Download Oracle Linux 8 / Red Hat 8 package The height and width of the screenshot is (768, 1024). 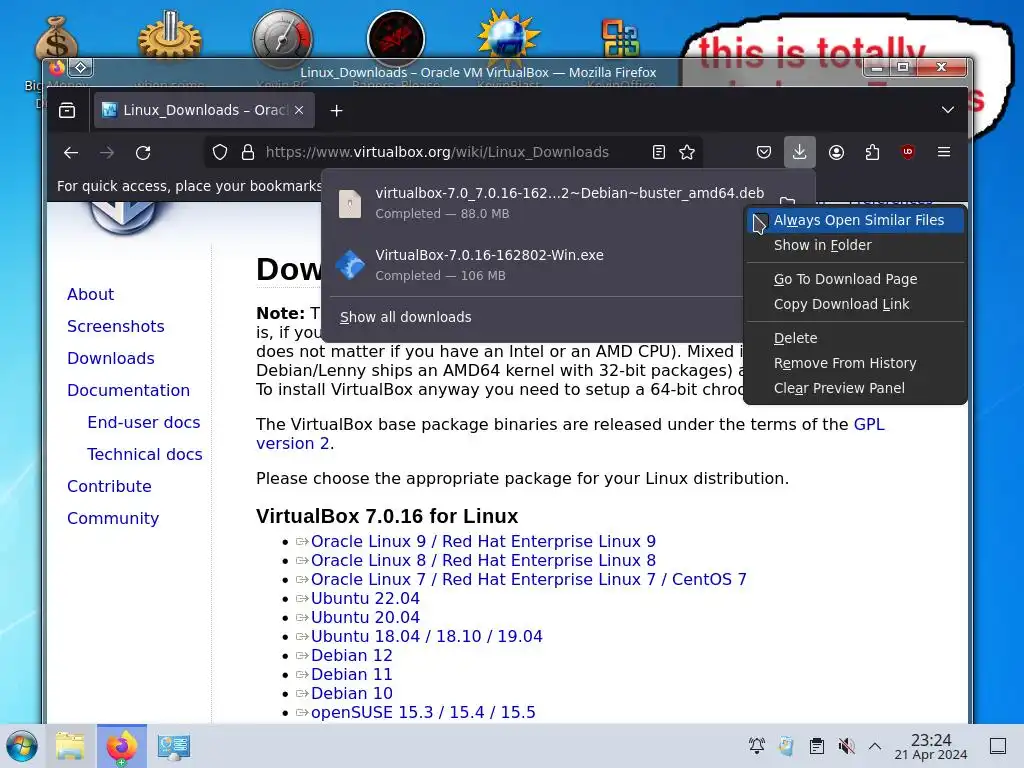pyautogui.click(x=483, y=560)
